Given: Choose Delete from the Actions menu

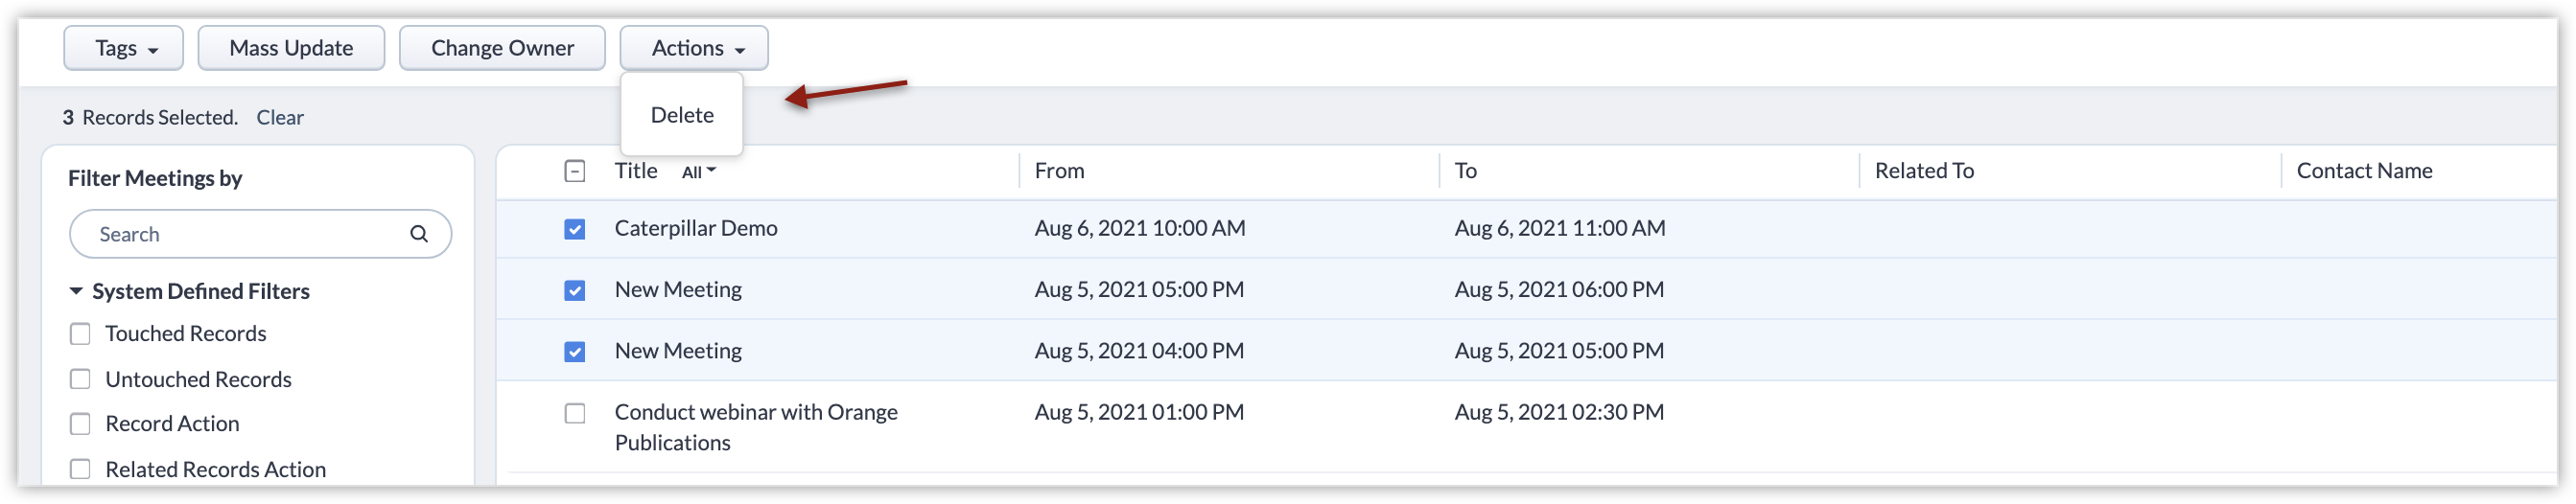Looking at the screenshot, I should [682, 115].
